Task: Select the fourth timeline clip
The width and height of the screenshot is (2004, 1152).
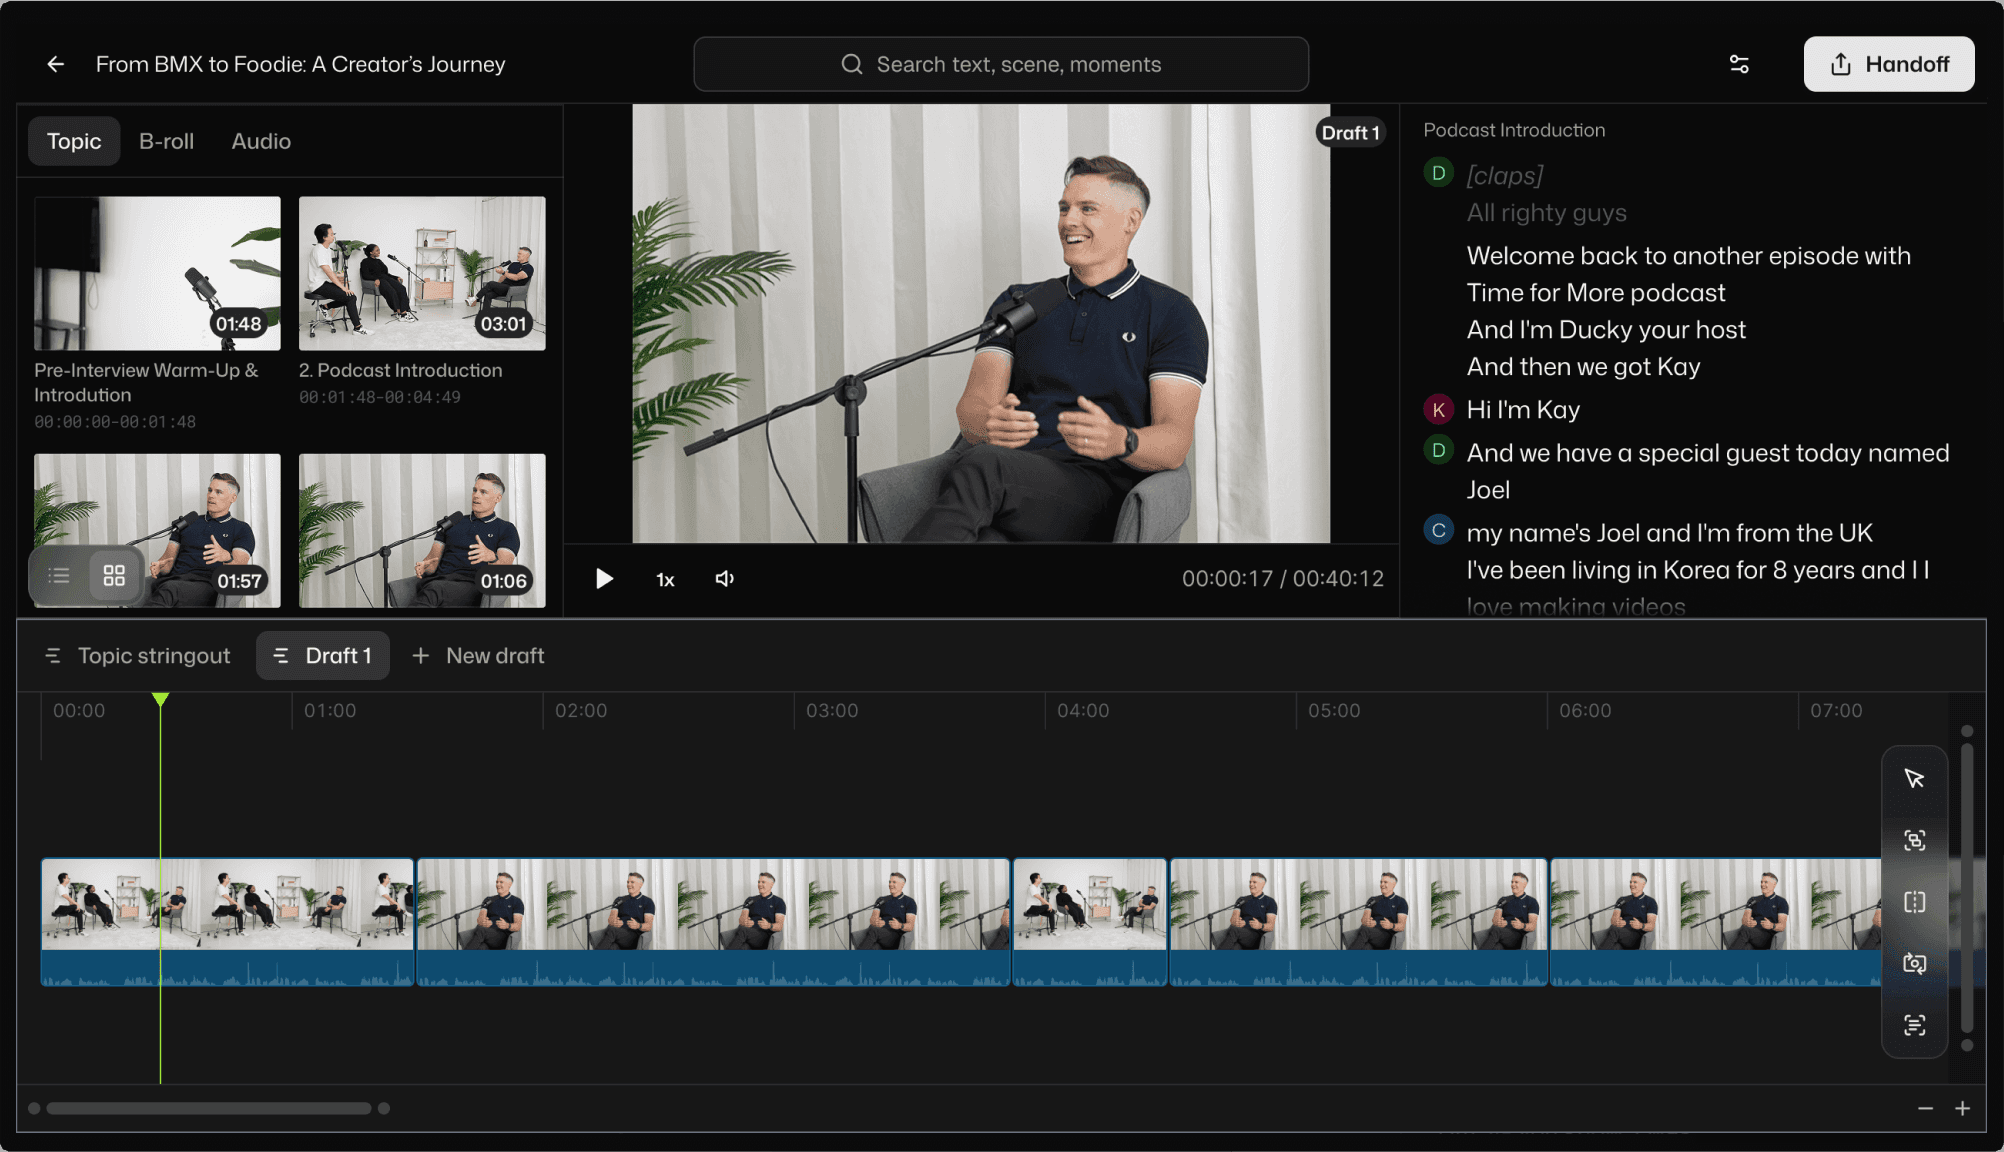Action: coord(1358,922)
